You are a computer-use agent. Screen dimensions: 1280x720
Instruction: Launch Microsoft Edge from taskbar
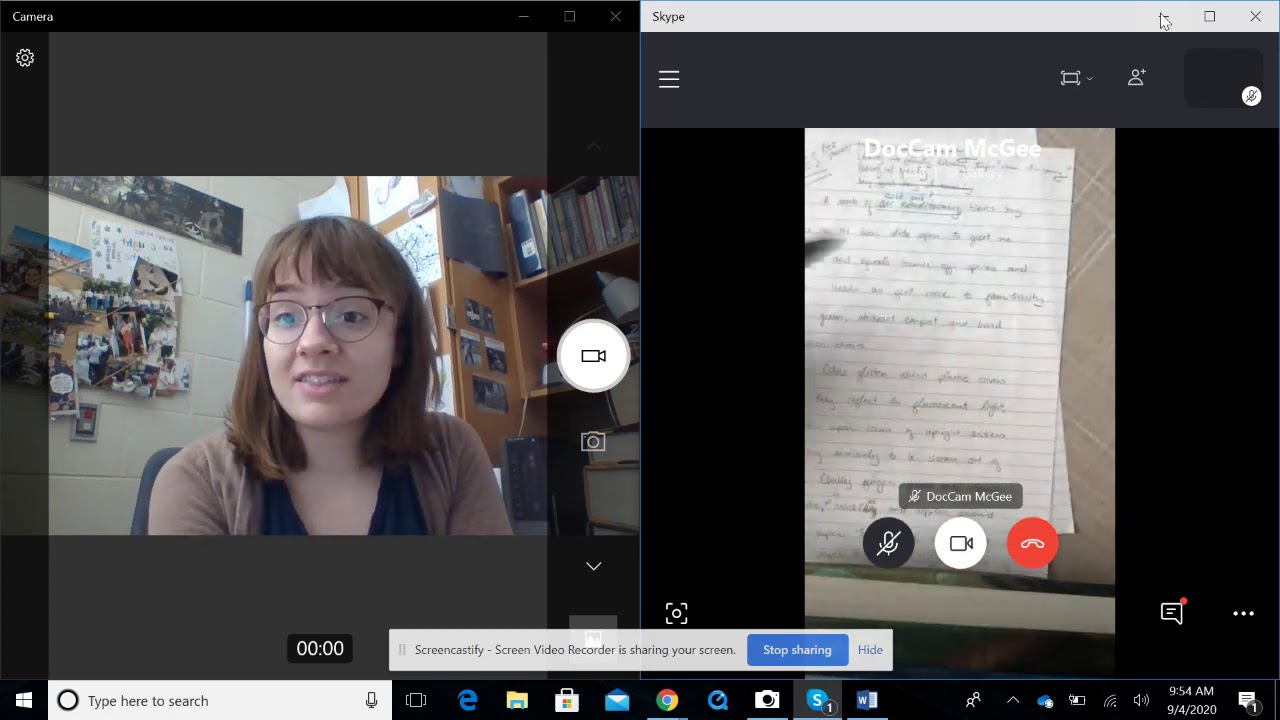(467, 700)
